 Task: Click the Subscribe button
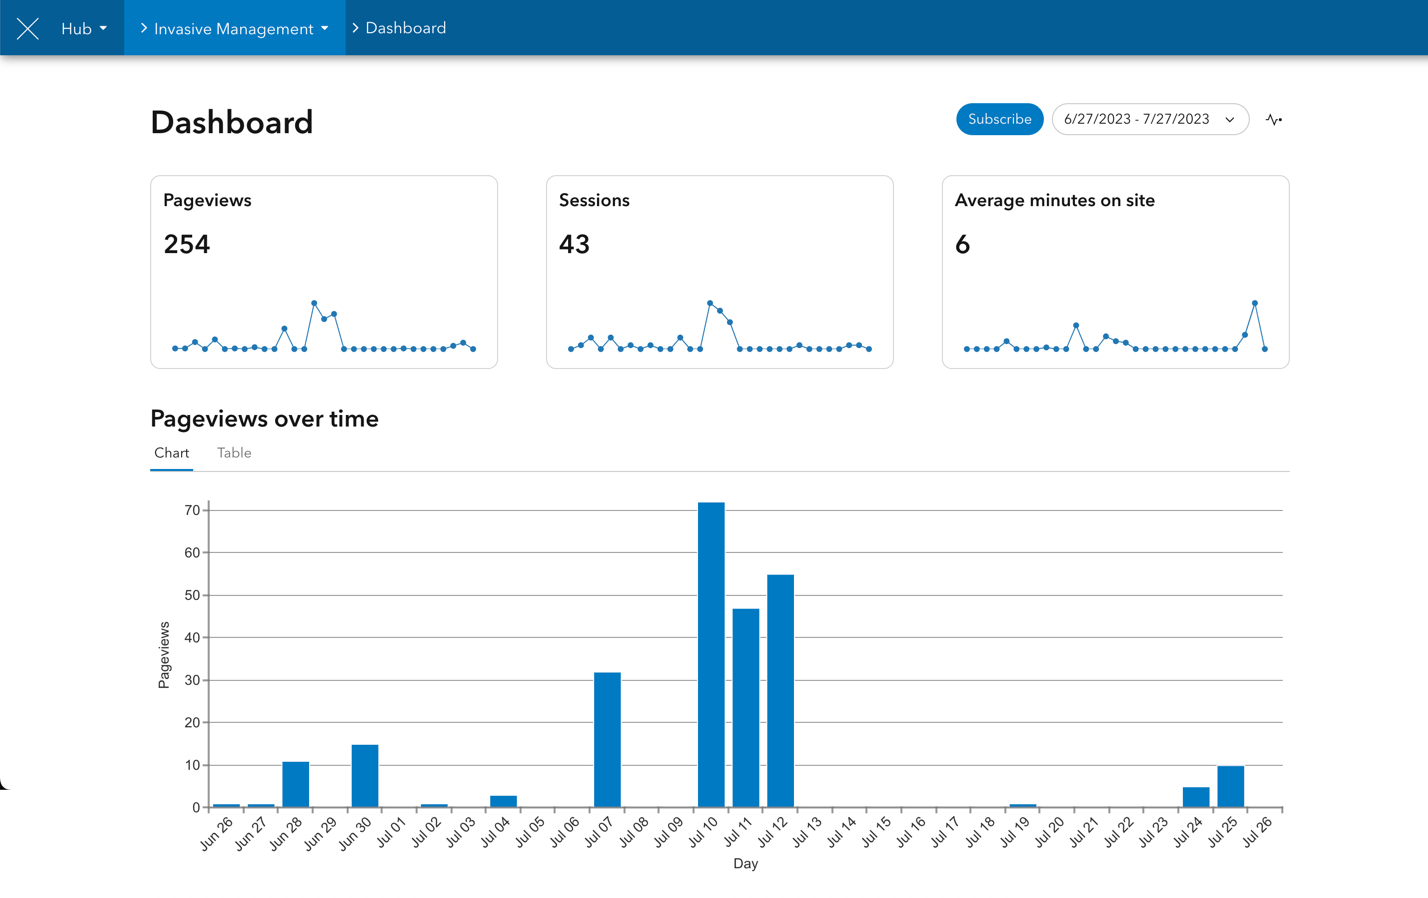[x=999, y=119]
